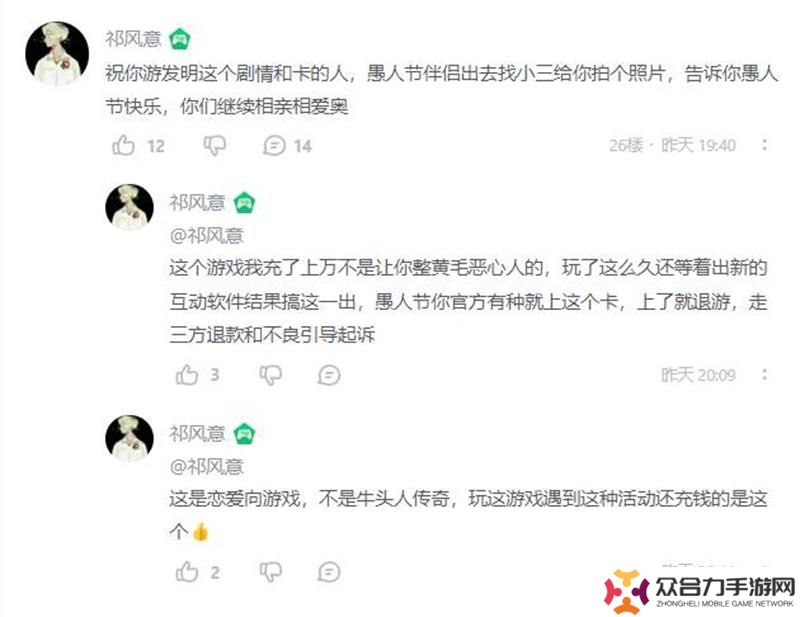Open the top comment's 祁风意 username
The image size is (800, 617).
[134, 39]
